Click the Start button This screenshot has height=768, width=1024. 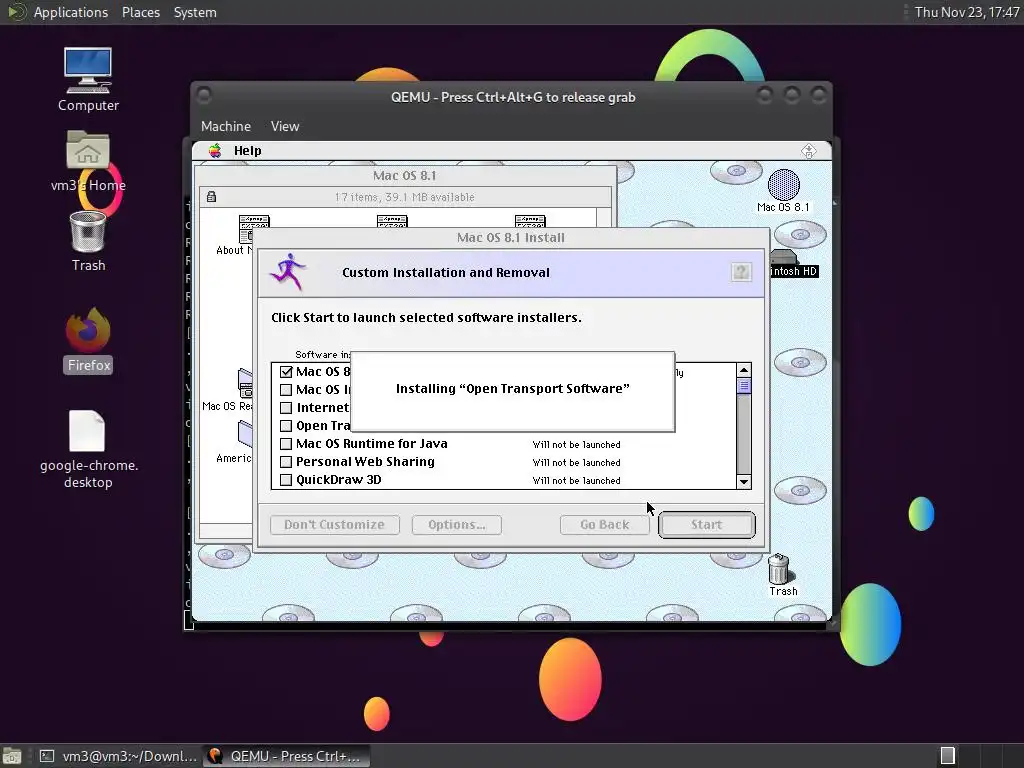coord(707,524)
